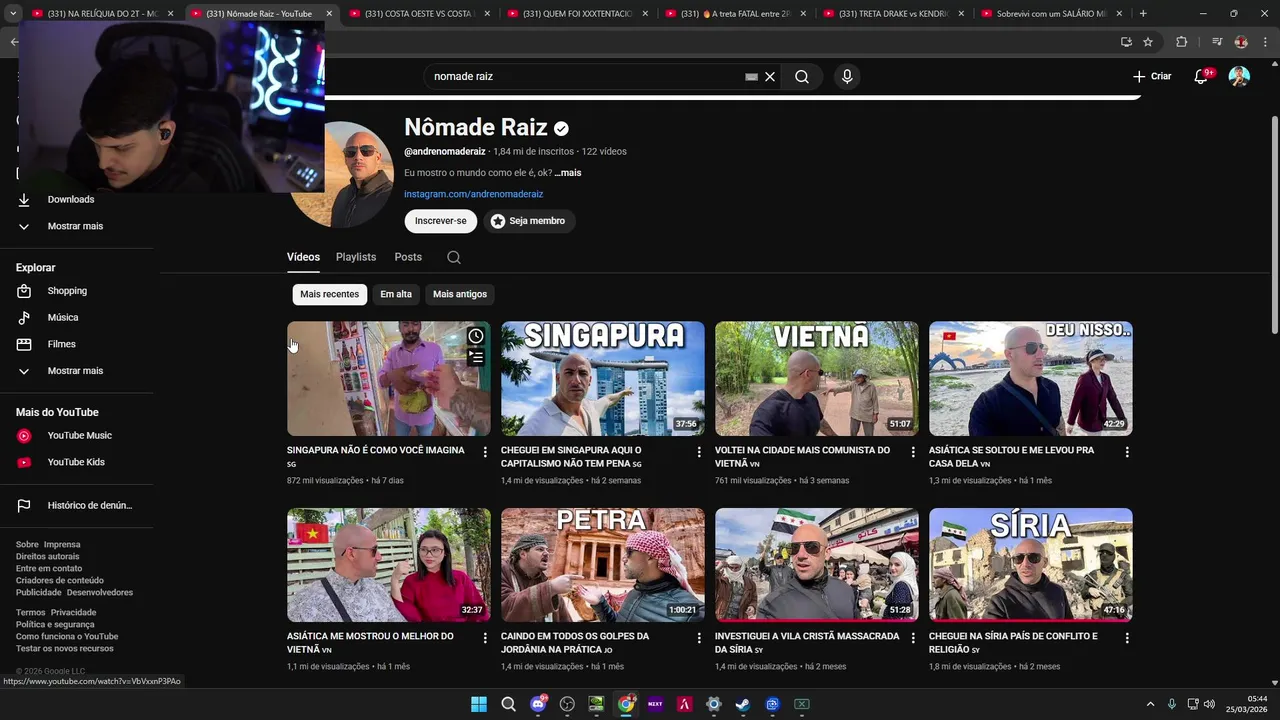Click taskbar volume speaker icon
This screenshot has height=720, width=1280.
(1209, 704)
